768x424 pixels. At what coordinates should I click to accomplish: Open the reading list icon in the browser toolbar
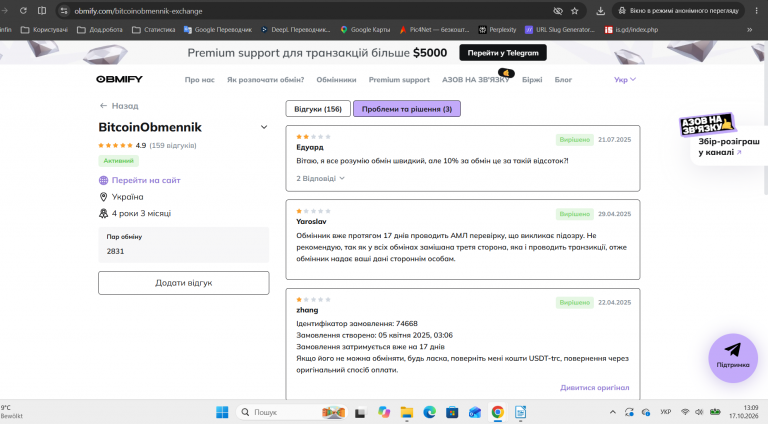(x=42, y=11)
